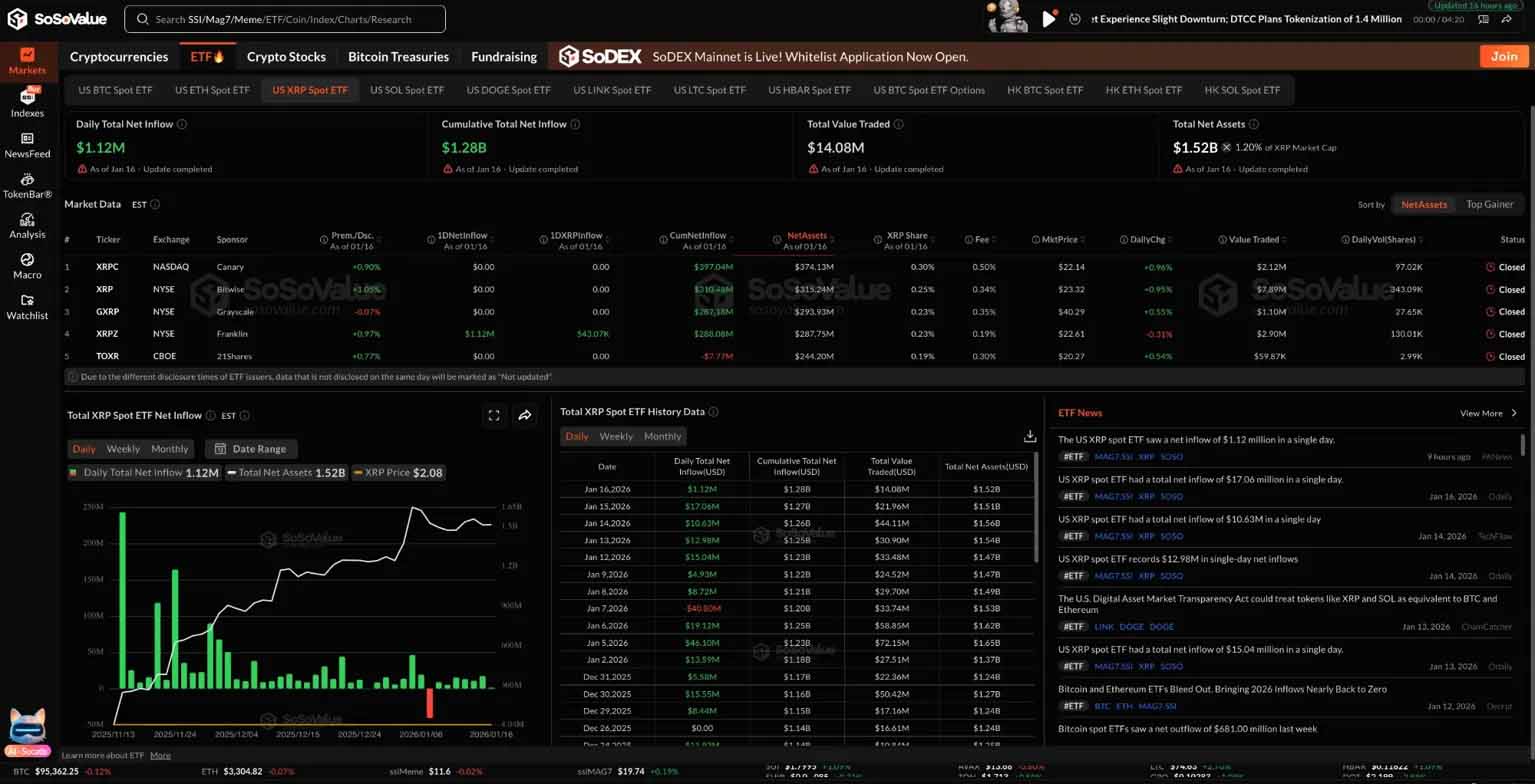Open the NewsFeed sidebar section

[27, 145]
